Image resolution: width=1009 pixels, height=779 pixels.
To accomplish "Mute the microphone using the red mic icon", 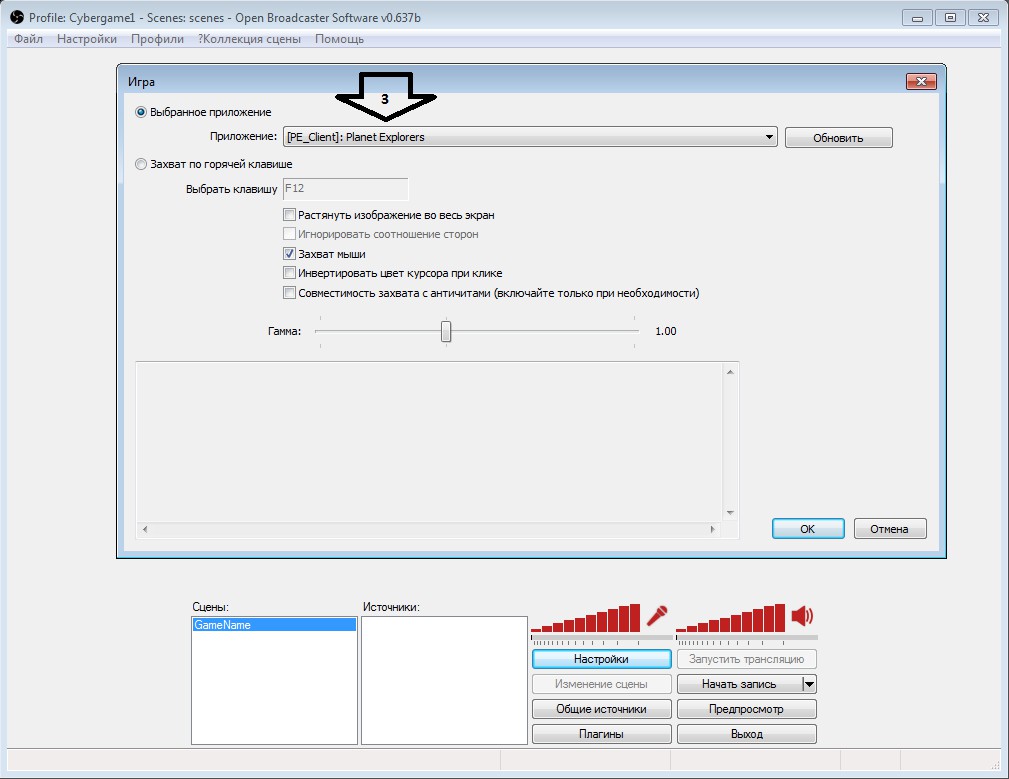I will (656, 616).
